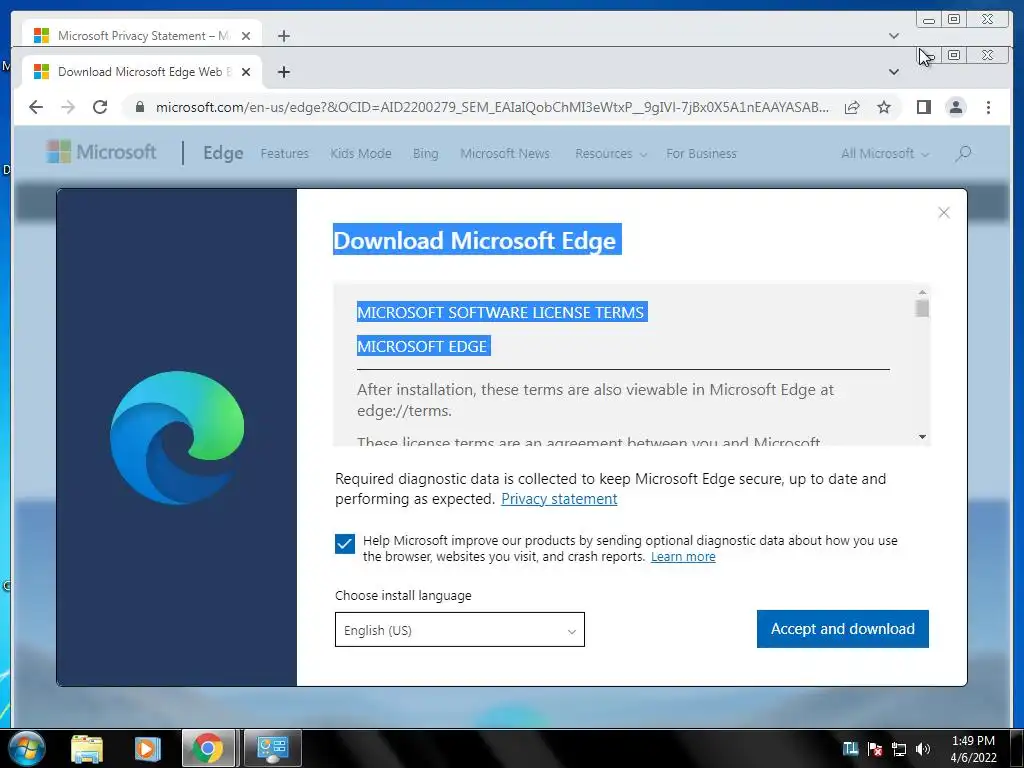
Task: Click the language bar tray icon
Action: click(850, 749)
